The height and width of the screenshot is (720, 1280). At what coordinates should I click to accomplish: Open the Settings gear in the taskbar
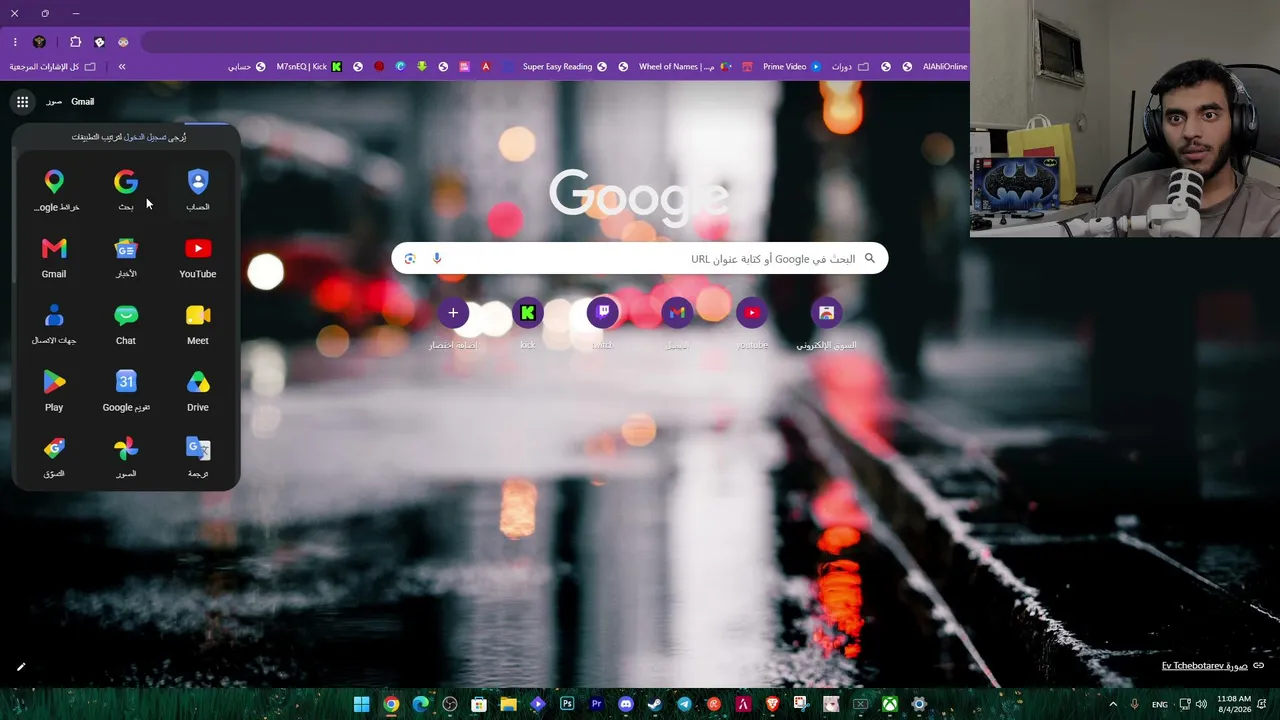pos(919,704)
